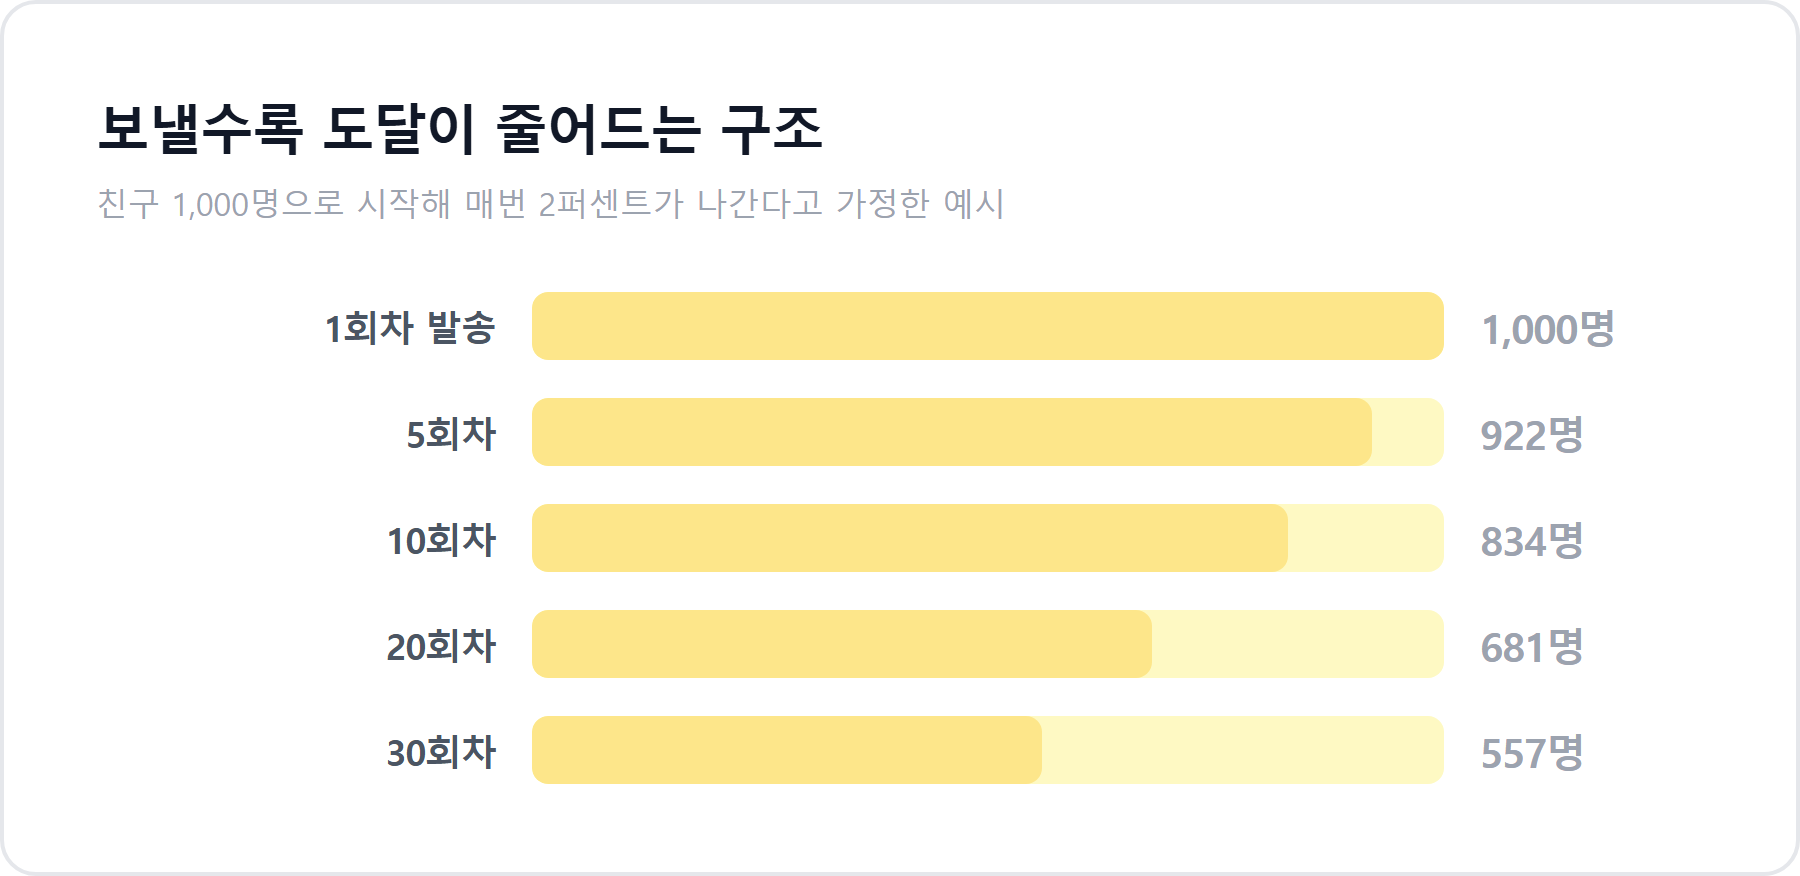Image resolution: width=1800 pixels, height=876 pixels.
Task: Select the 20회차 row label
Action: tap(441, 645)
